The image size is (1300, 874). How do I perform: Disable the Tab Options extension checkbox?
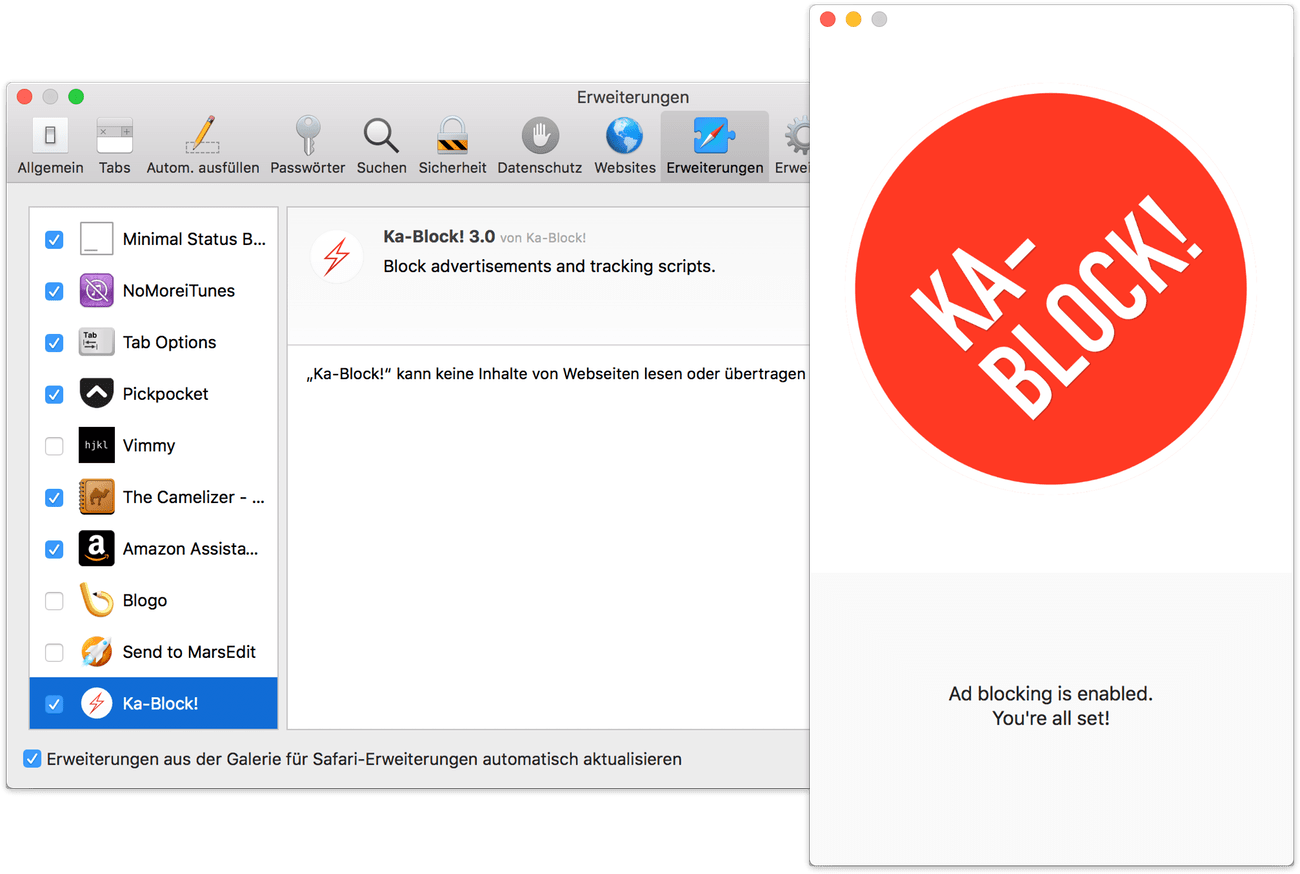pos(54,343)
